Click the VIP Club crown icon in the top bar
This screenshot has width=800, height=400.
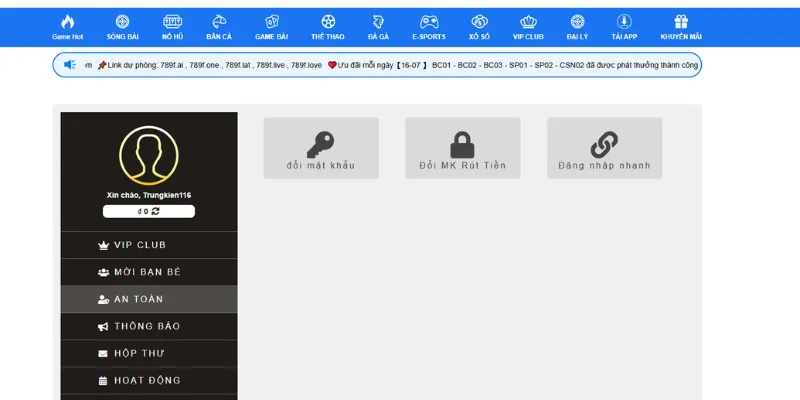526,22
